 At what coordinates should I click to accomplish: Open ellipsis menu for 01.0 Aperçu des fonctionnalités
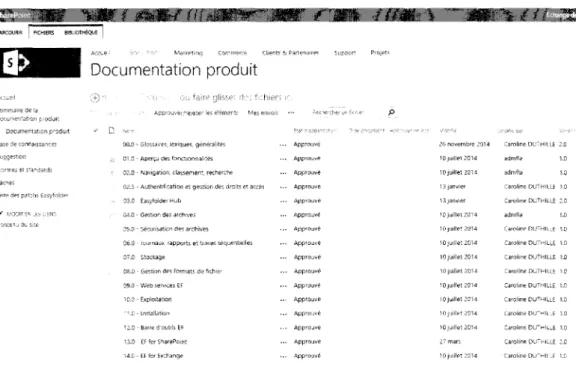(x=283, y=159)
